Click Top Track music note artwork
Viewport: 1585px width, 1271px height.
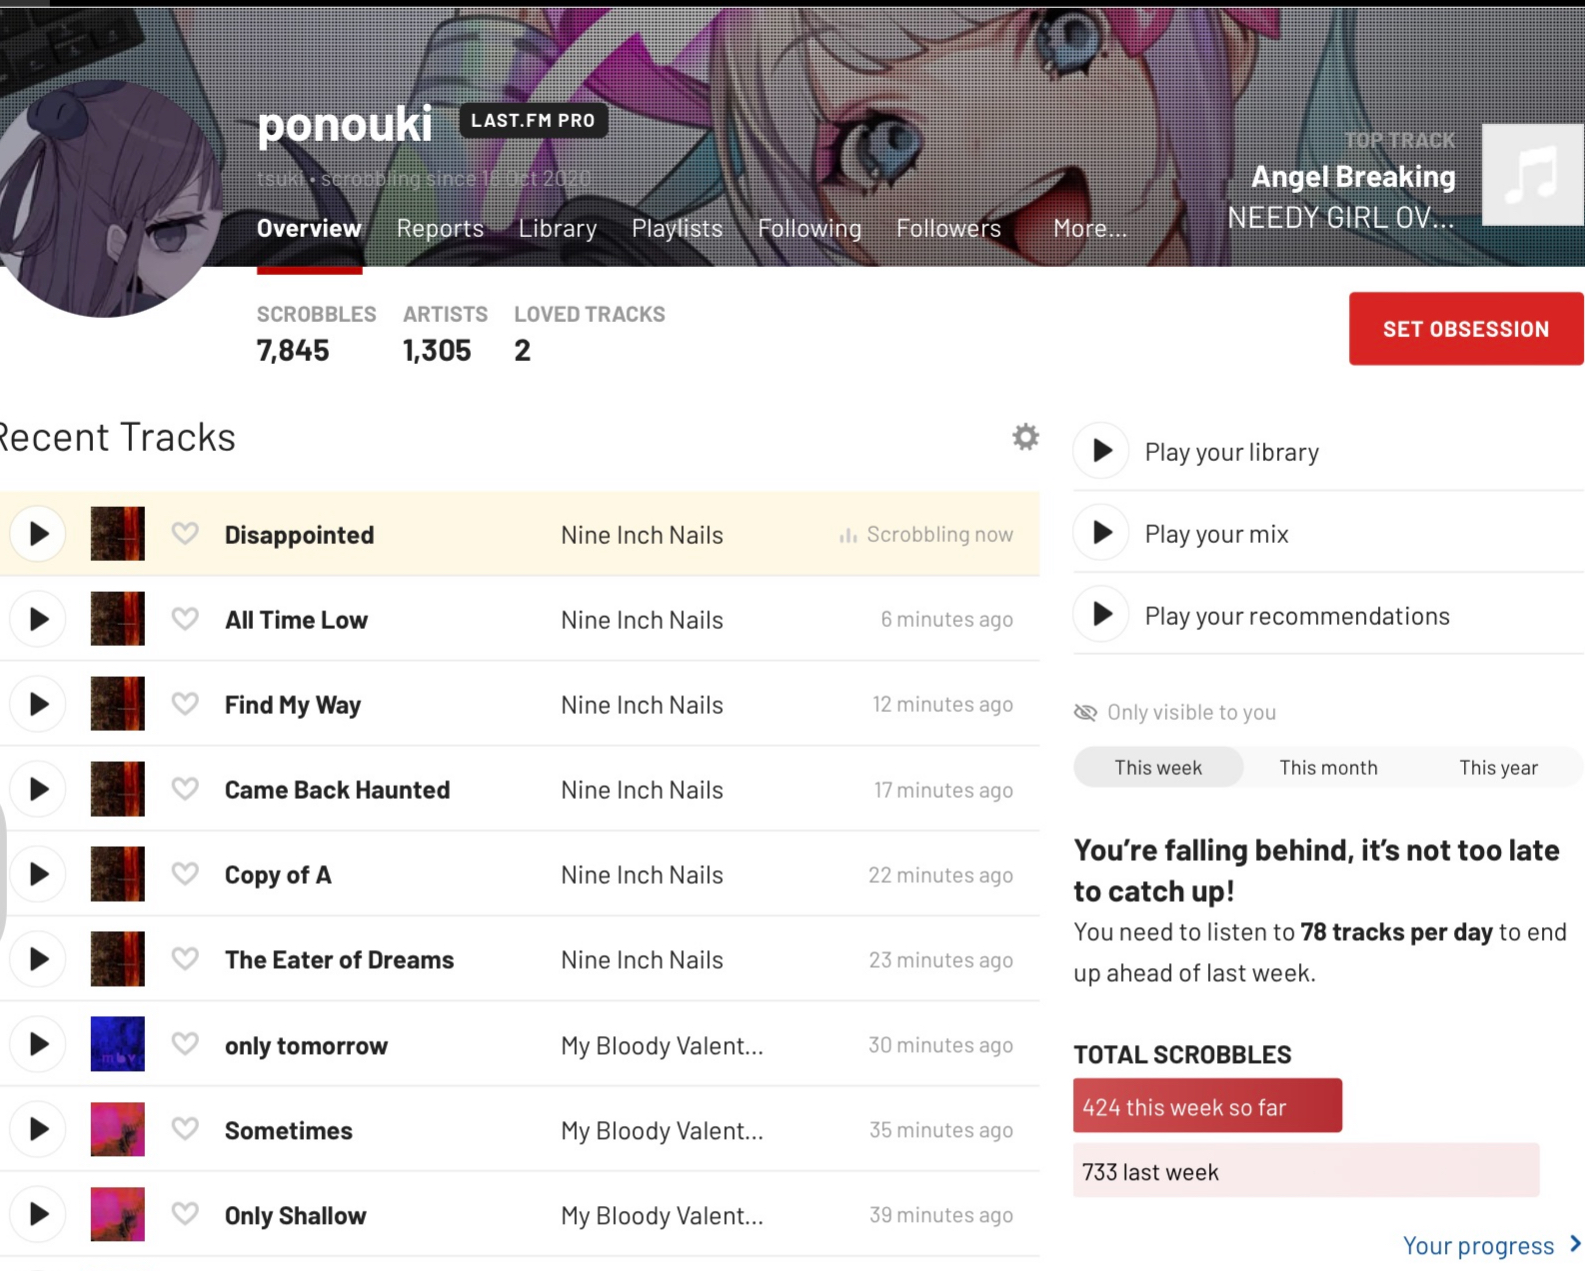pyautogui.click(x=1531, y=175)
